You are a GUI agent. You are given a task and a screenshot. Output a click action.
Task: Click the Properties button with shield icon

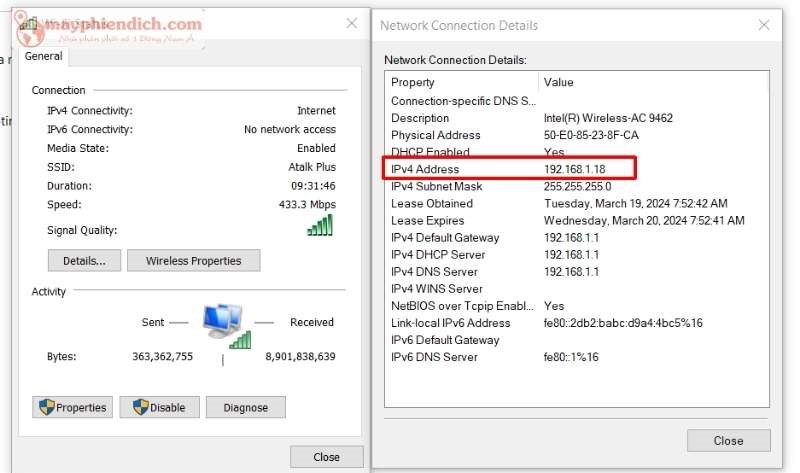tap(72, 407)
